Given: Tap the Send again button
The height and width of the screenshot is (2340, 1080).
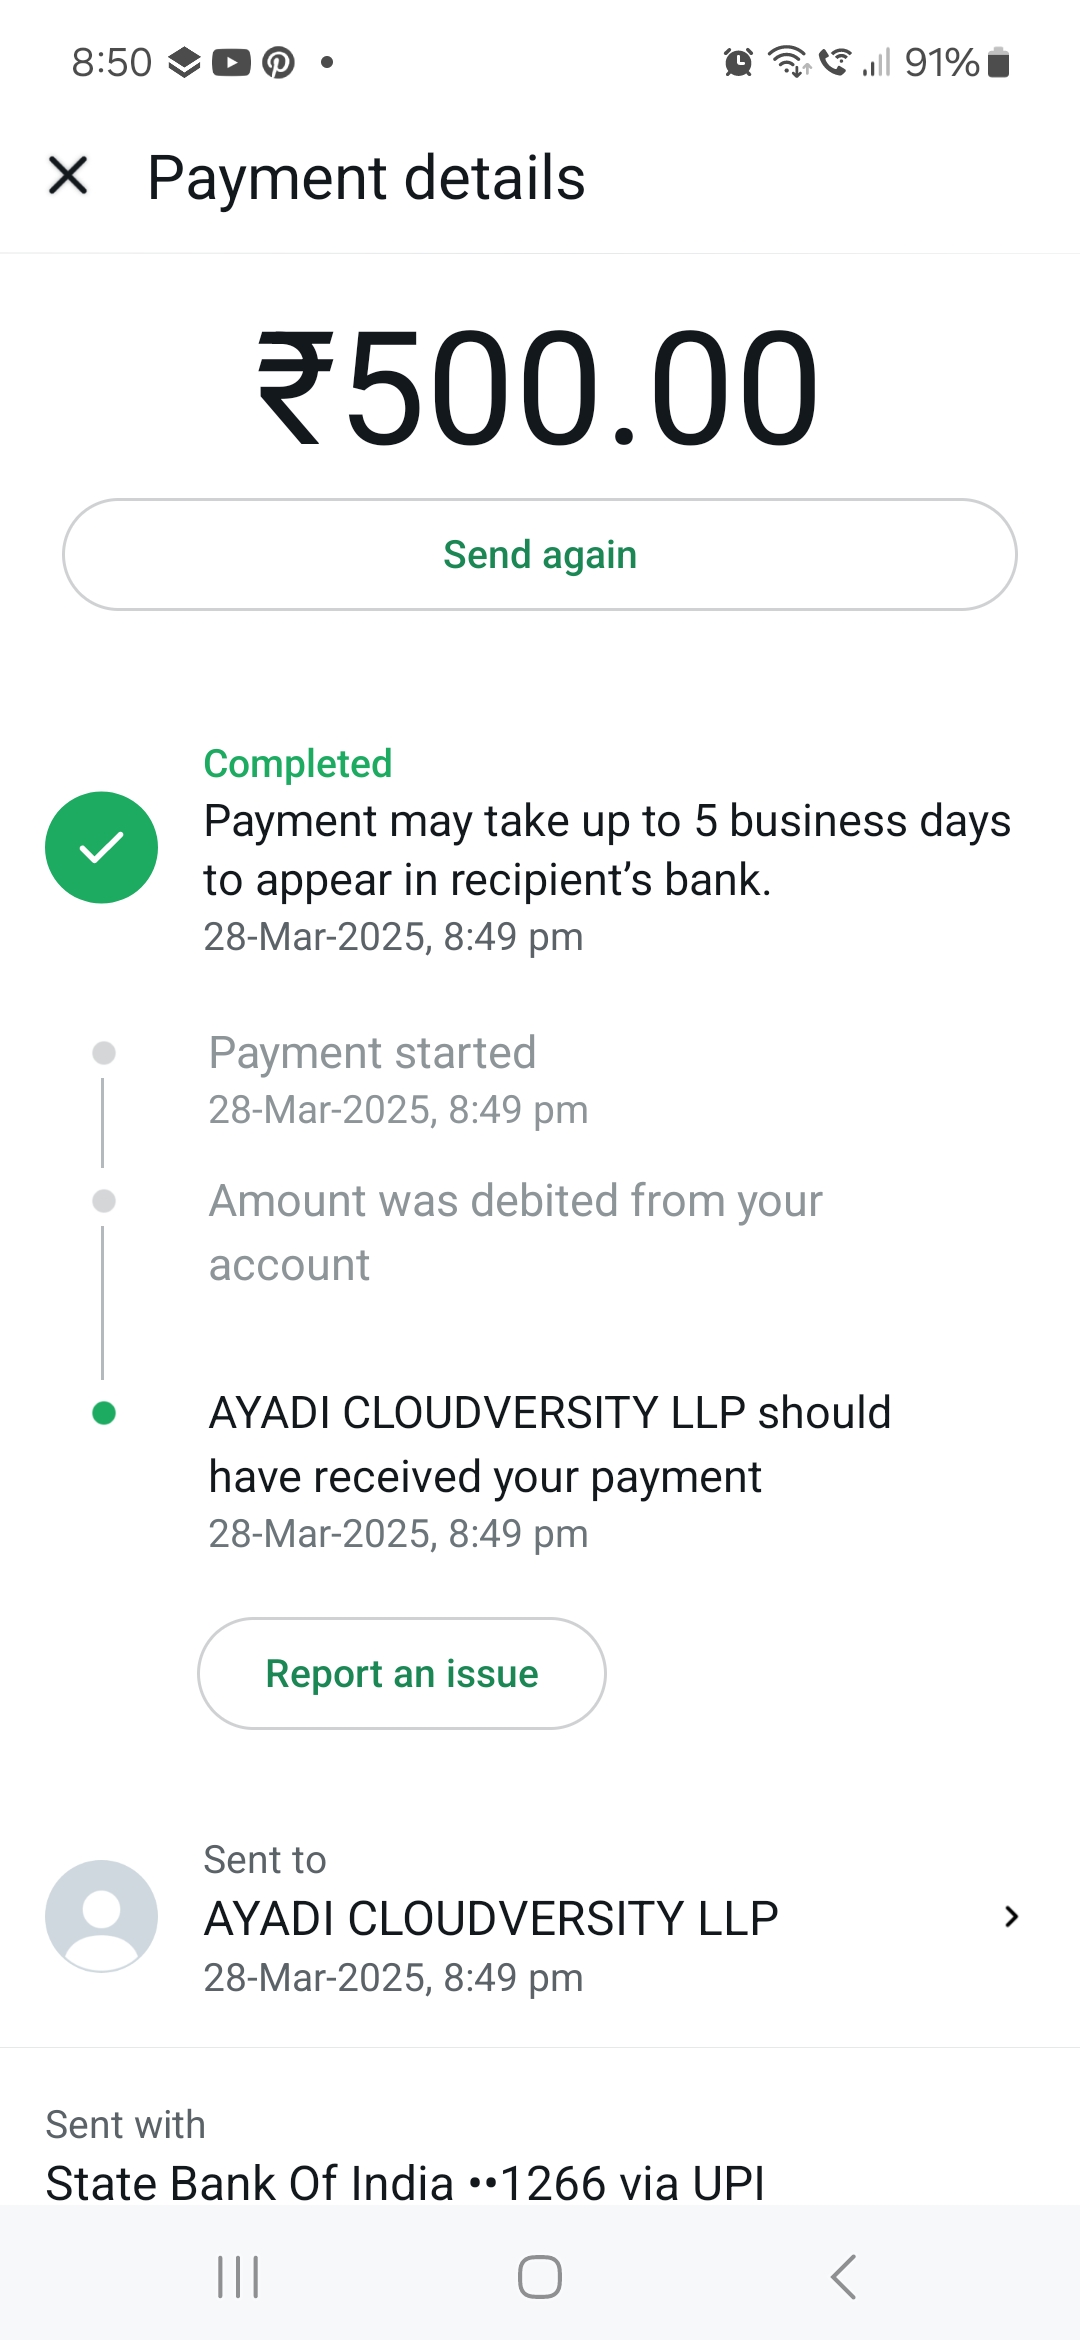Looking at the screenshot, I should point(540,555).
